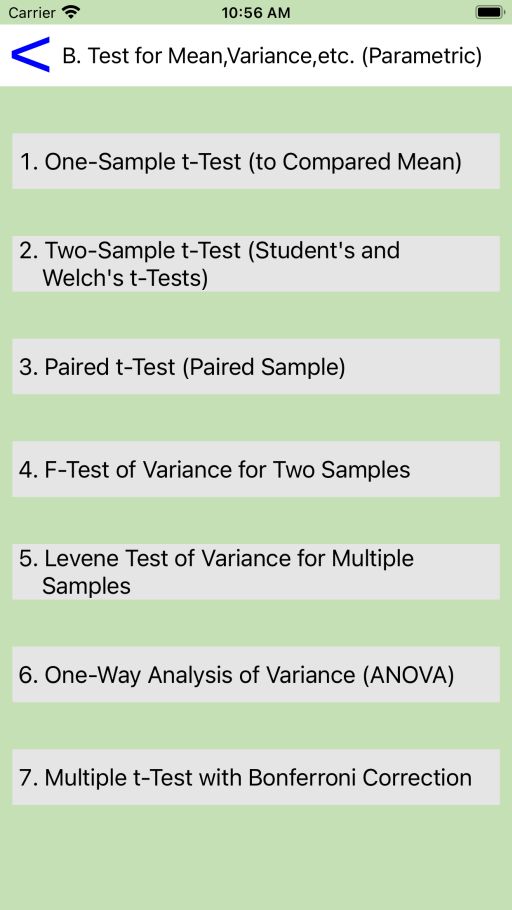
Task: Open One-Sample t-Test (to Compared Mean)
Action: click(256, 161)
